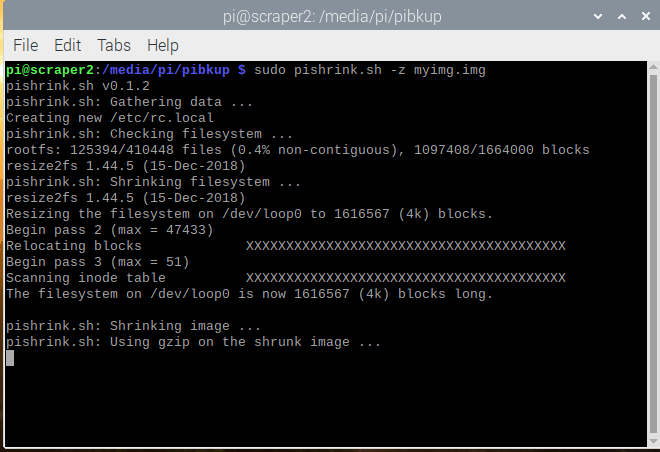Click the blue /media/pi/pibkup path

(x=166, y=70)
